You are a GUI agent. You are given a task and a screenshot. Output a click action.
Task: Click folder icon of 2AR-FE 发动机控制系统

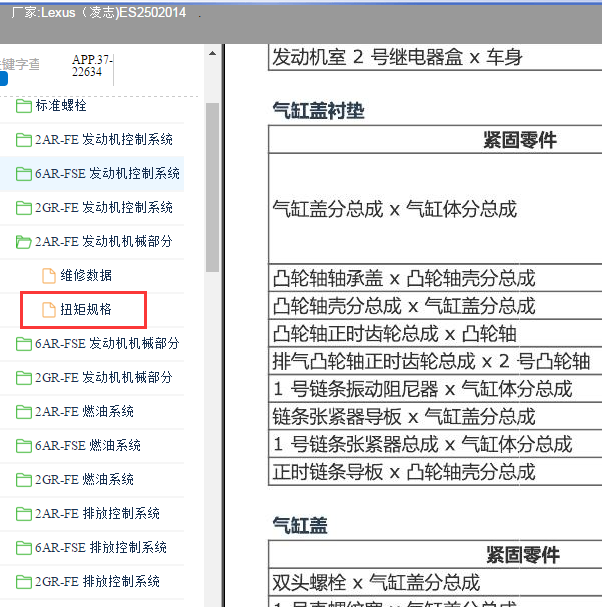[24, 140]
